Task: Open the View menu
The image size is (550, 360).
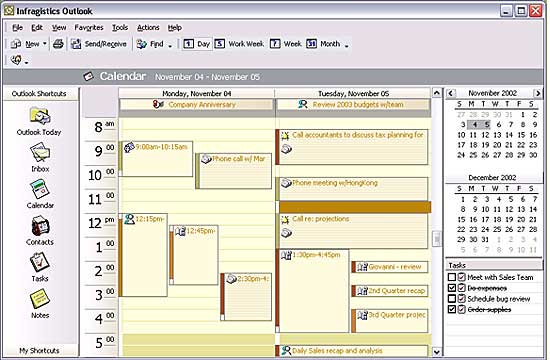Action: pyautogui.click(x=59, y=28)
